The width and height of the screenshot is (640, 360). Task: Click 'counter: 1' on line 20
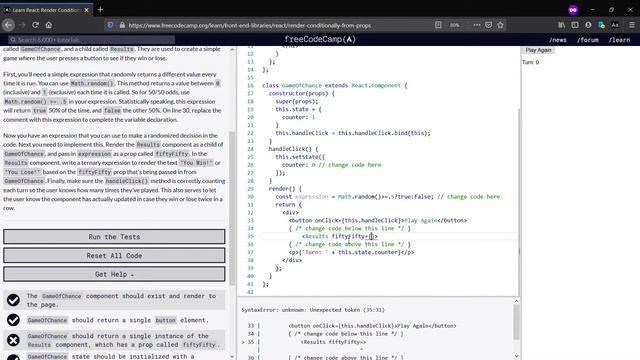[299, 117]
